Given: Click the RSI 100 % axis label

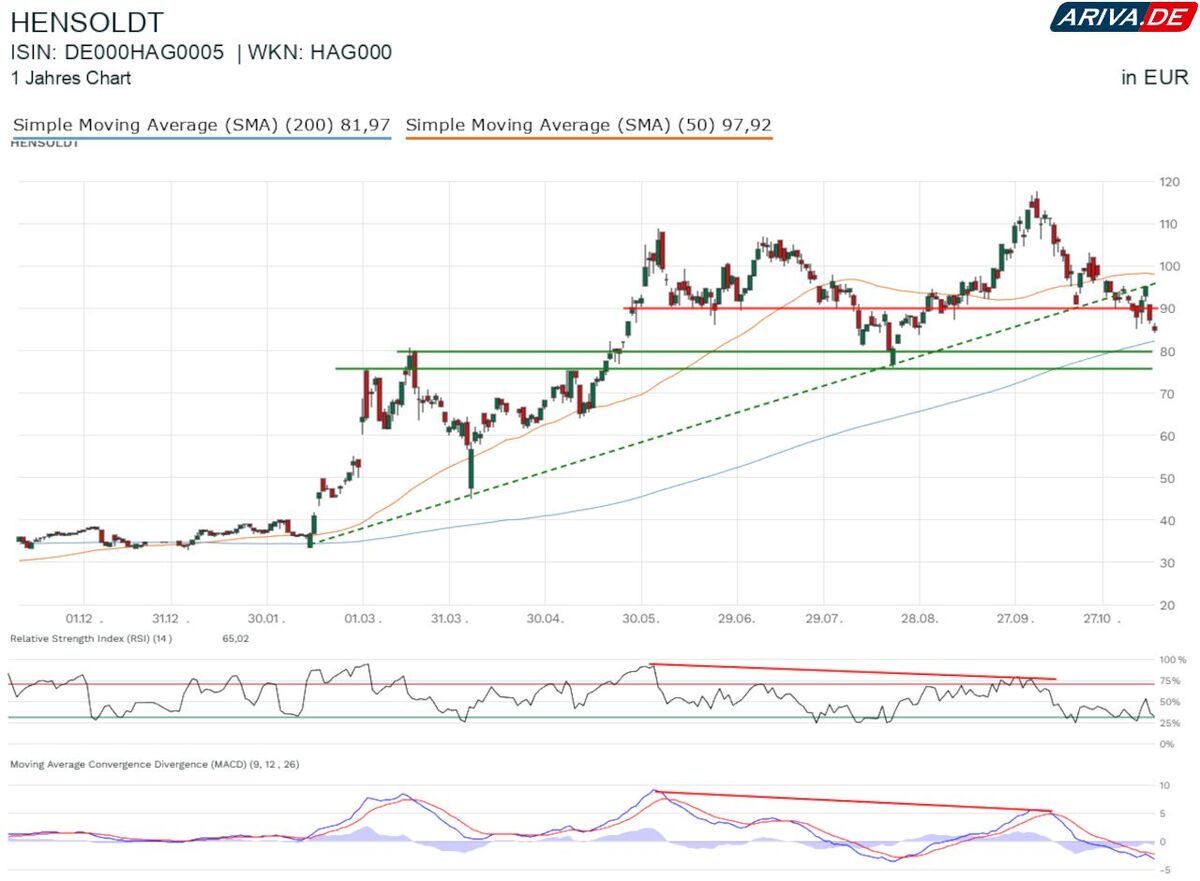Looking at the screenshot, I should pyautogui.click(x=1171, y=661).
